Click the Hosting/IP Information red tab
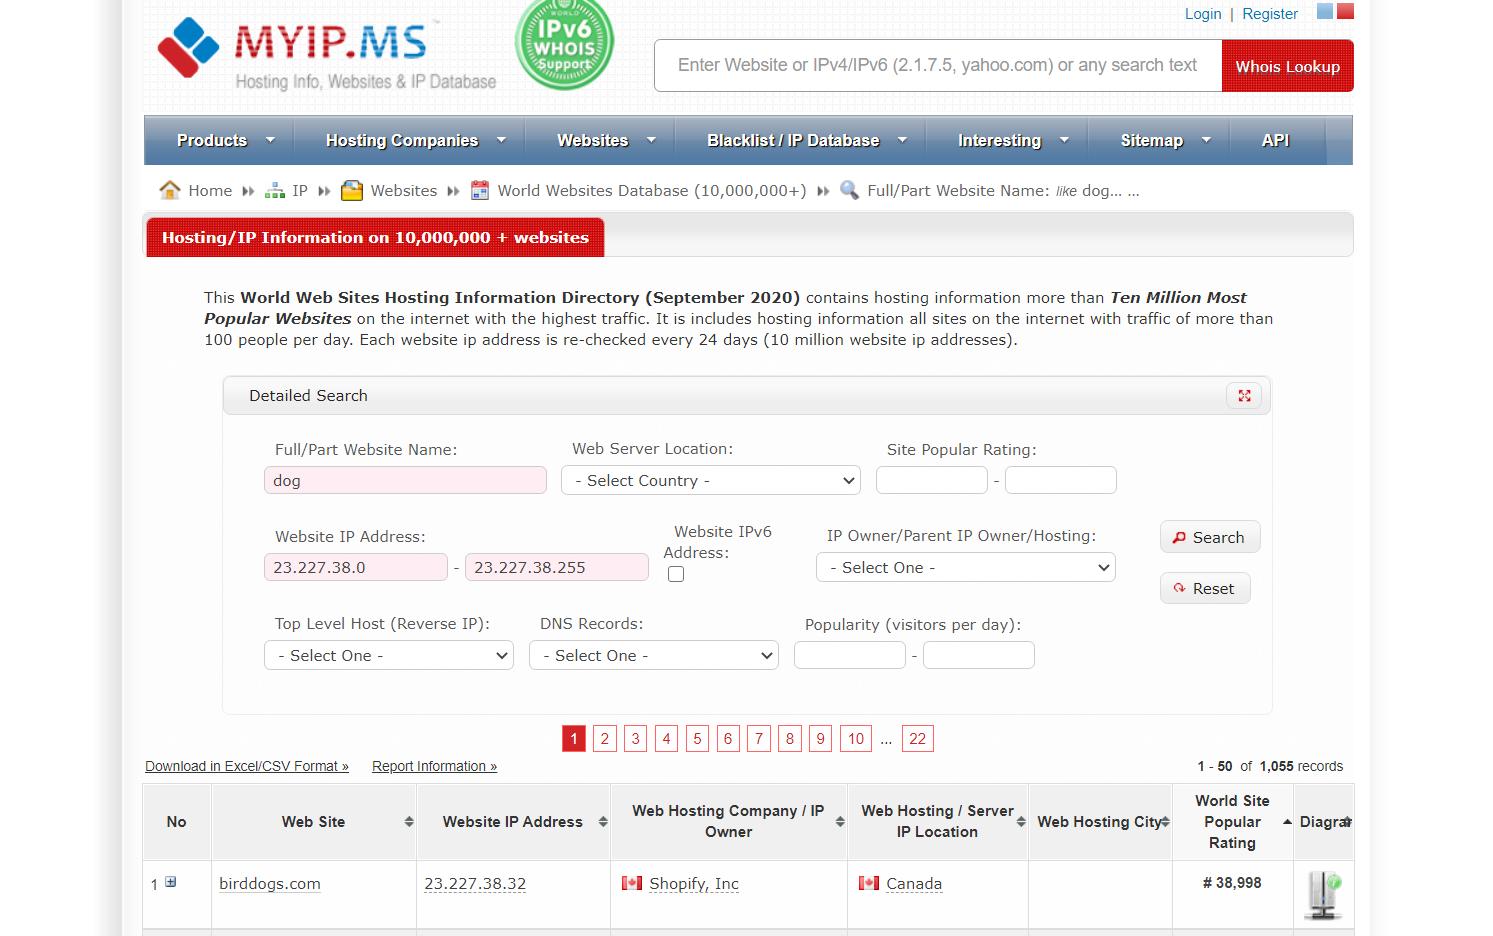The width and height of the screenshot is (1493, 936). pos(375,238)
